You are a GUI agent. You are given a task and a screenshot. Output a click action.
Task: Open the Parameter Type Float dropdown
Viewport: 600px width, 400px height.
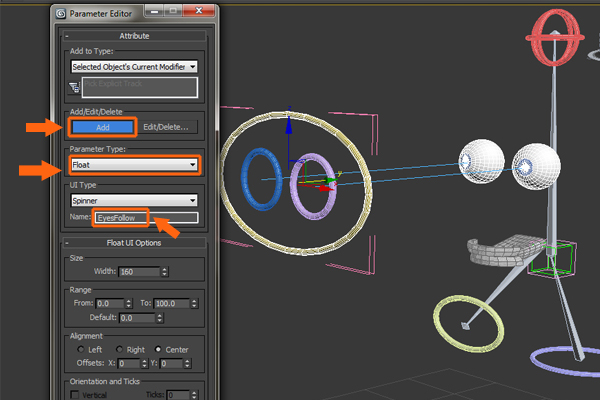(134, 165)
